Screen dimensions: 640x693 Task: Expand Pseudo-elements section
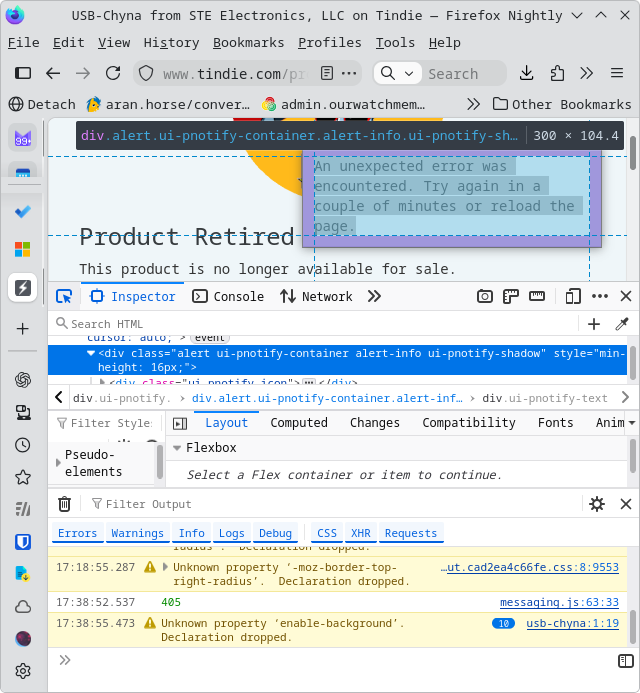point(58,463)
